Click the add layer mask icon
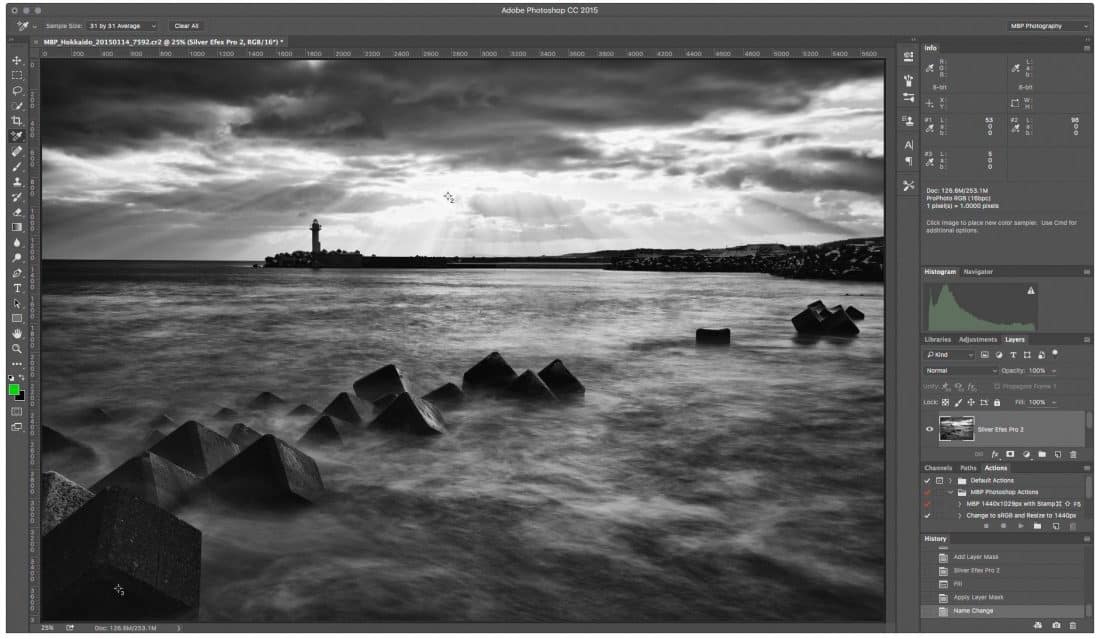This screenshot has width=1100, height=639. pyautogui.click(x=1010, y=454)
